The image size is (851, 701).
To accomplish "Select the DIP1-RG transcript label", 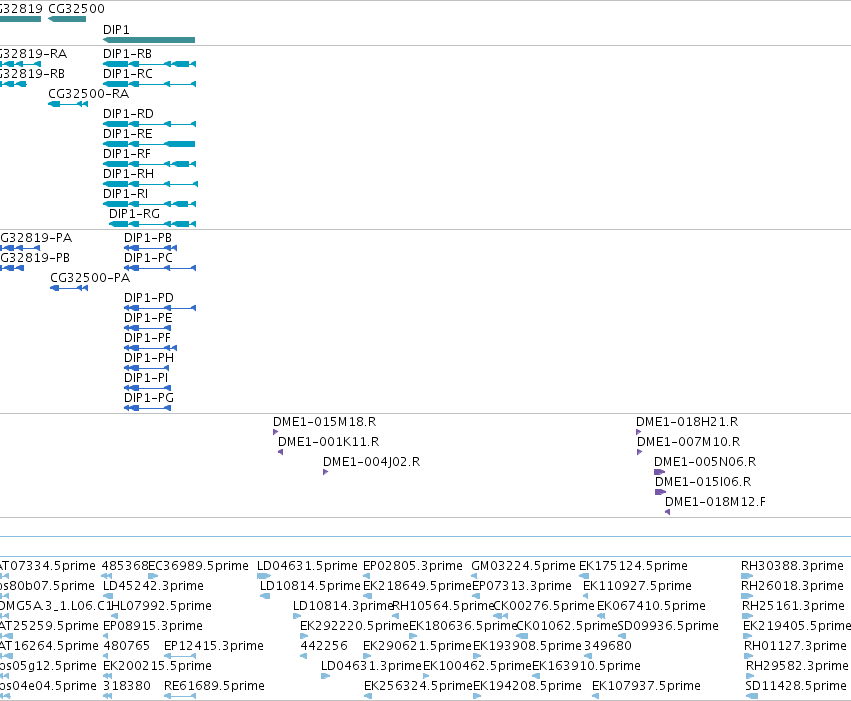I will tap(135, 214).
